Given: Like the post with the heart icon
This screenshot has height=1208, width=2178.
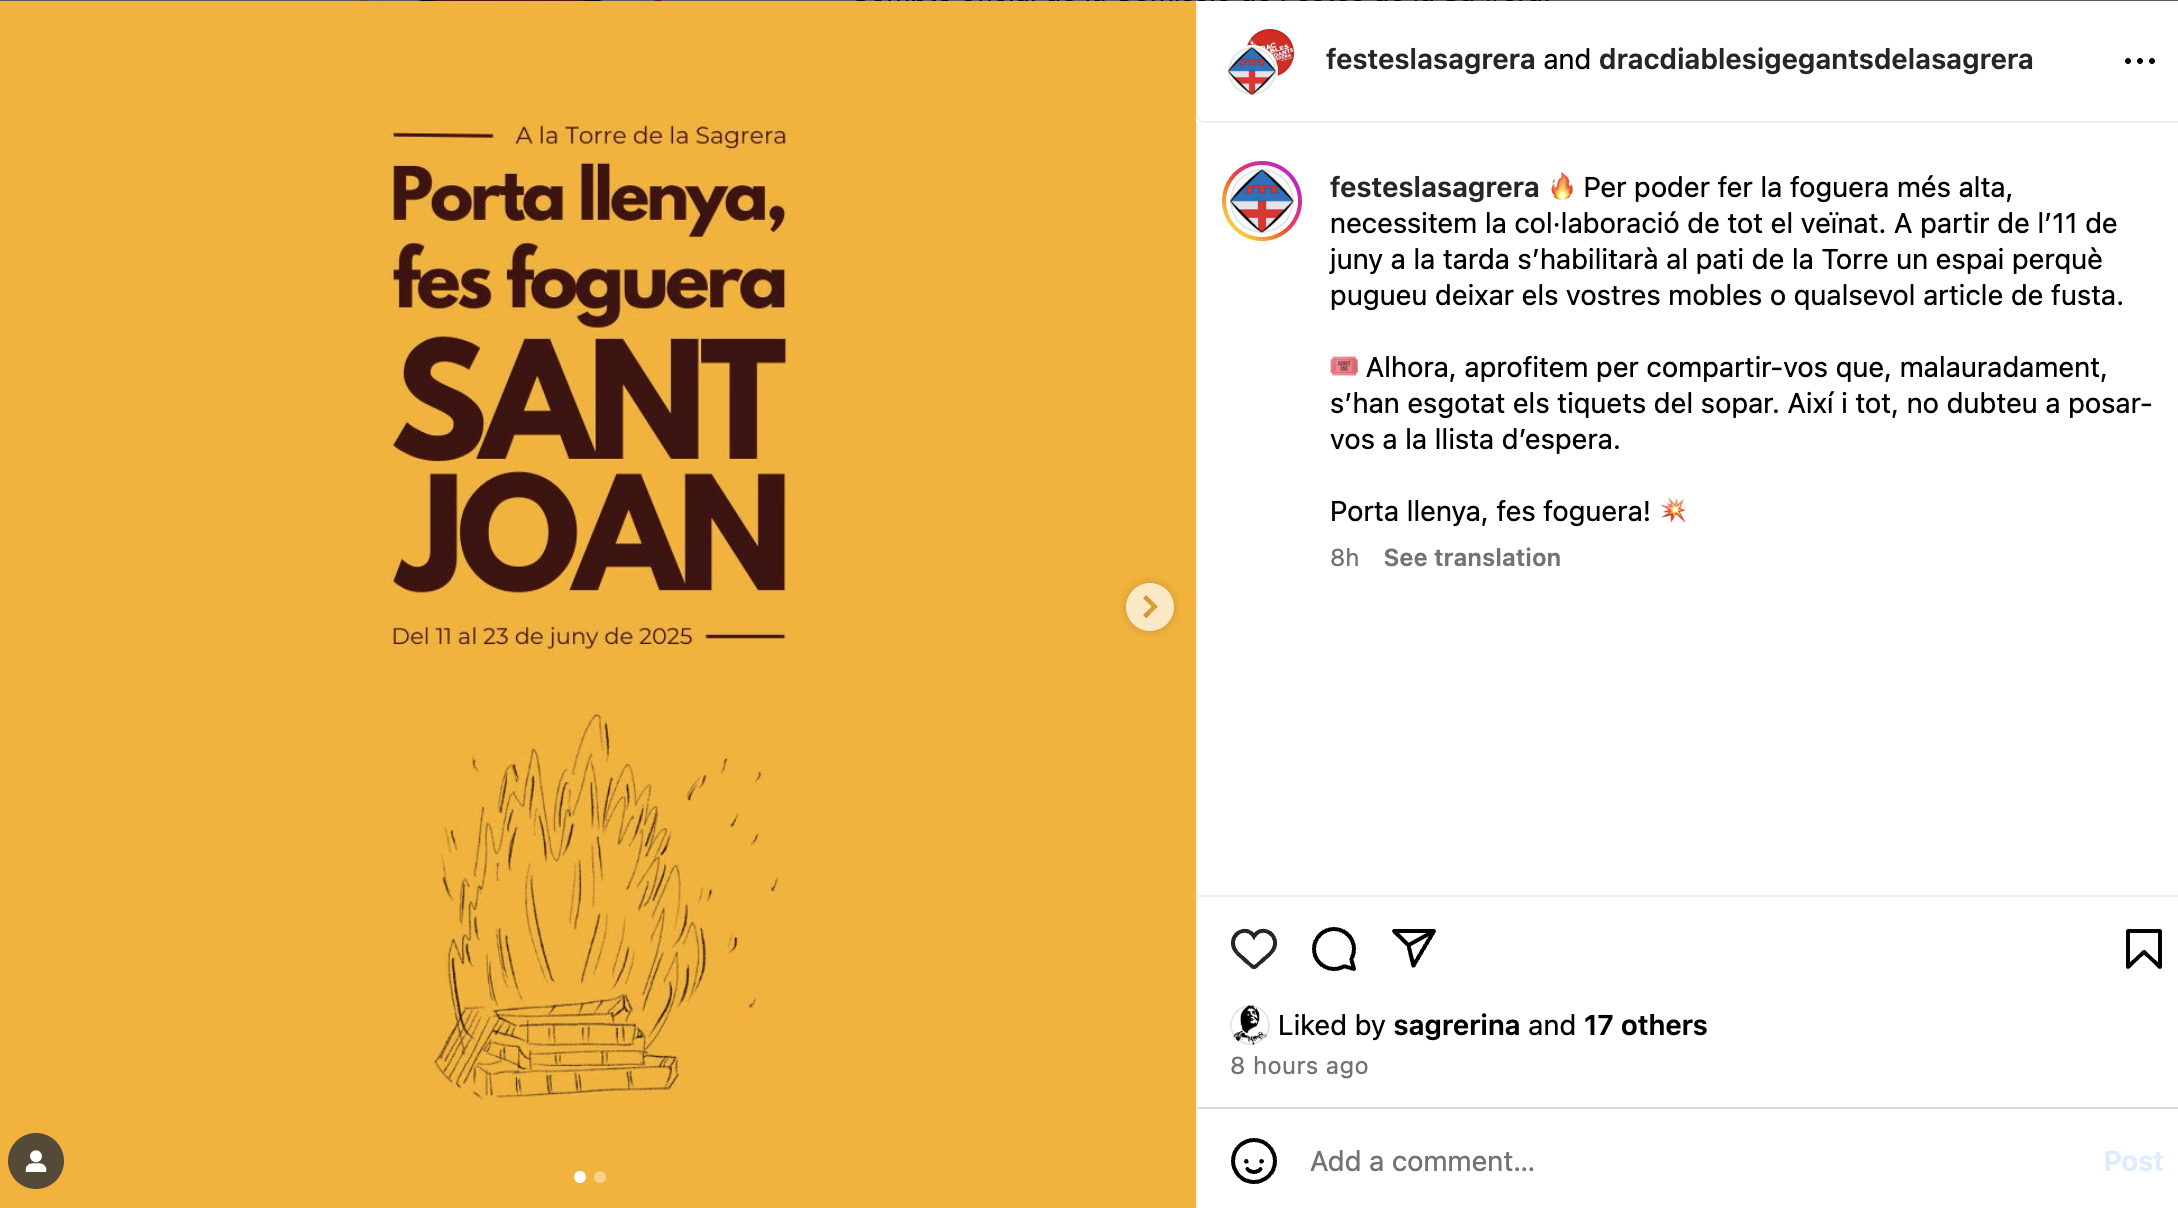Looking at the screenshot, I should point(1253,948).
